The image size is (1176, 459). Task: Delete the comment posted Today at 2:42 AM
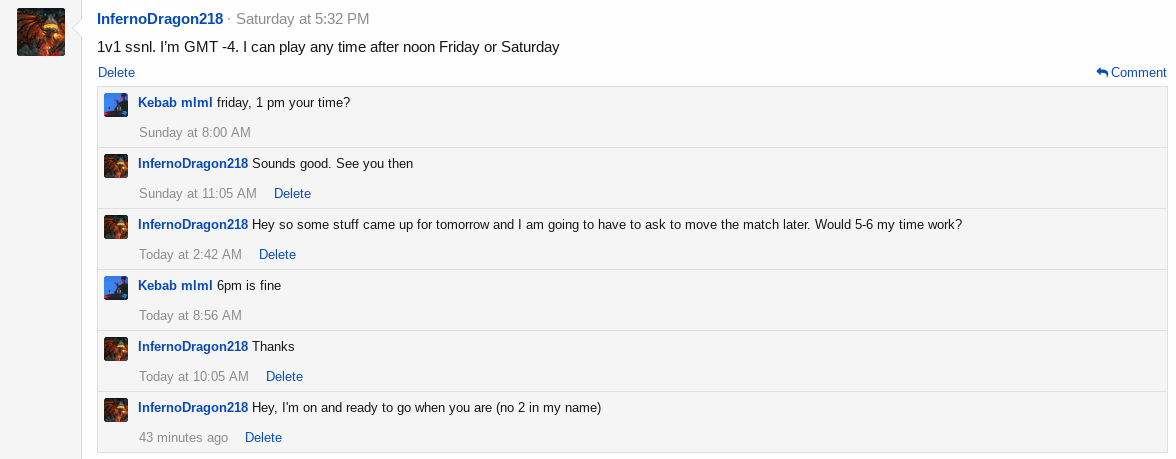(277, 254)
